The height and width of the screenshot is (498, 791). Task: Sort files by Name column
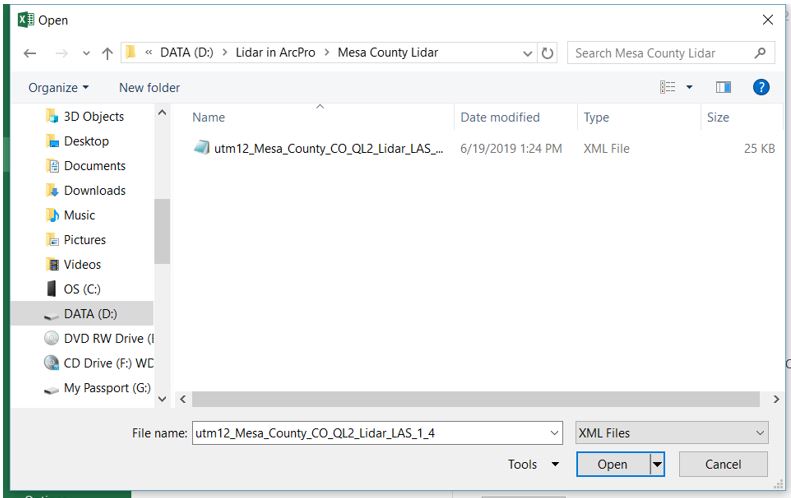click(209, 118)
